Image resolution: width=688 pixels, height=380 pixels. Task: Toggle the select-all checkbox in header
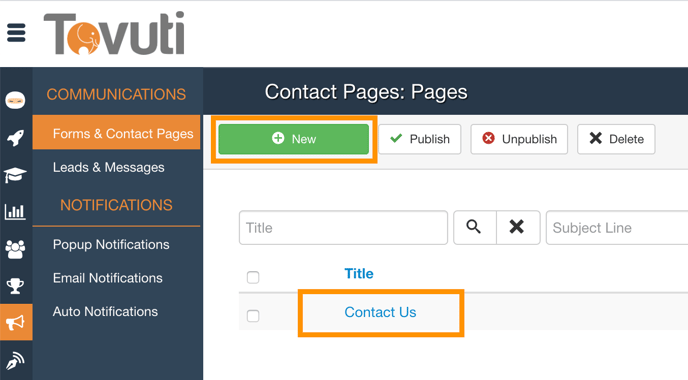pos(253,277)
